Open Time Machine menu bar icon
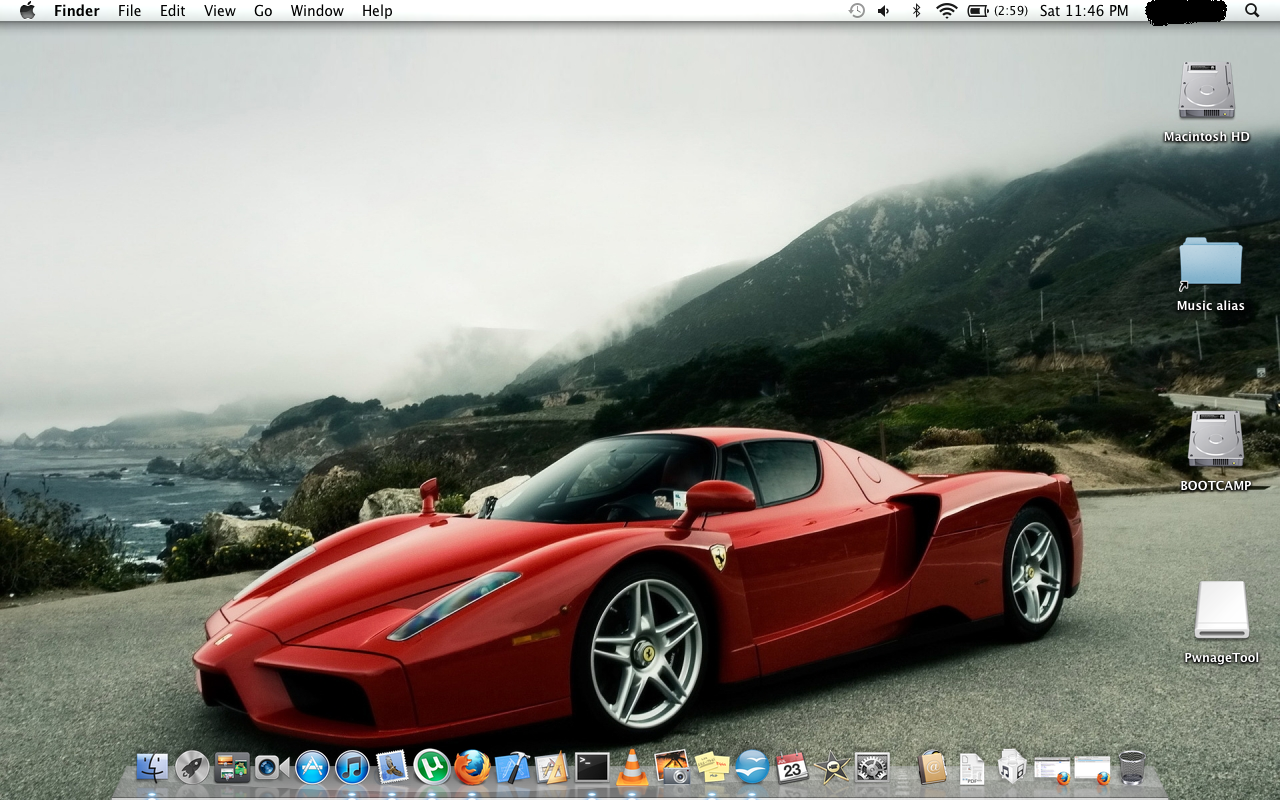 [857, 11]
